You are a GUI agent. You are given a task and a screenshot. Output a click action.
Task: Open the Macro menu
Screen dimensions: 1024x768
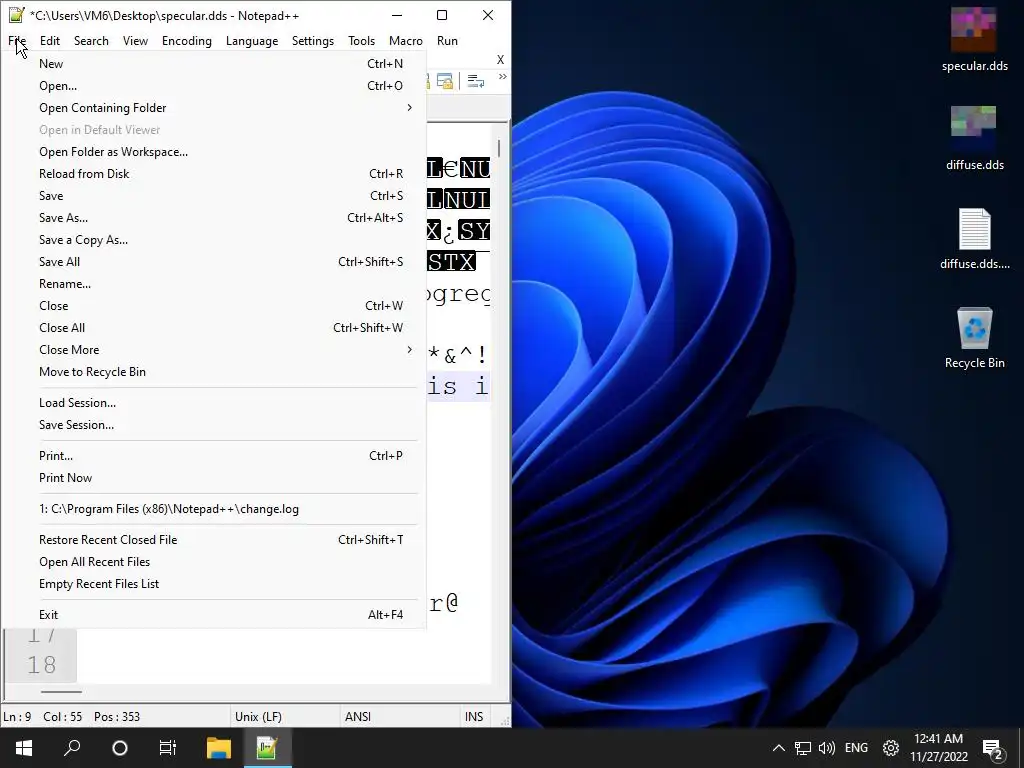(x=406, y=40)
